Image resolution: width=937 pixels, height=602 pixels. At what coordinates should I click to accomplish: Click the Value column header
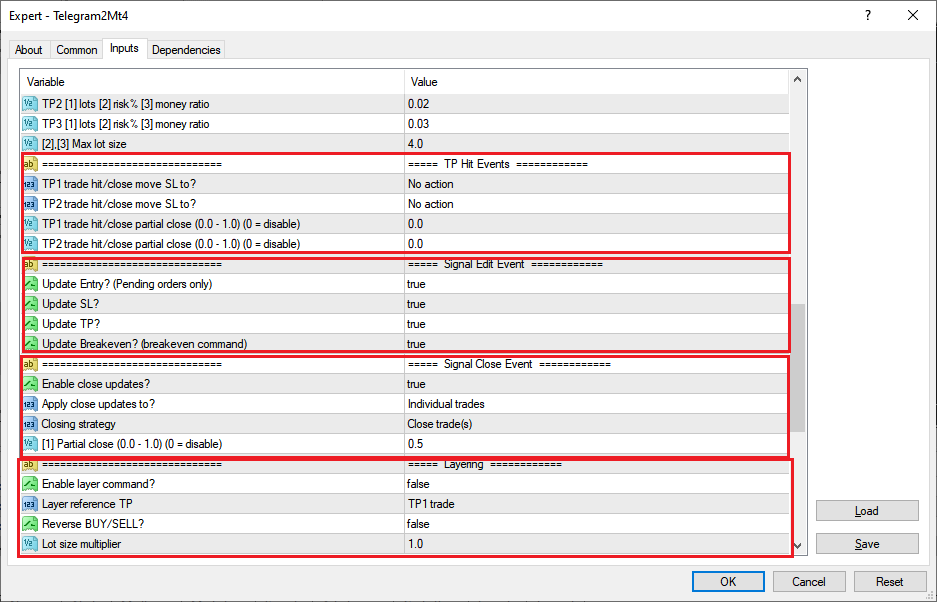pyautogui.click(x=596, y=82)
